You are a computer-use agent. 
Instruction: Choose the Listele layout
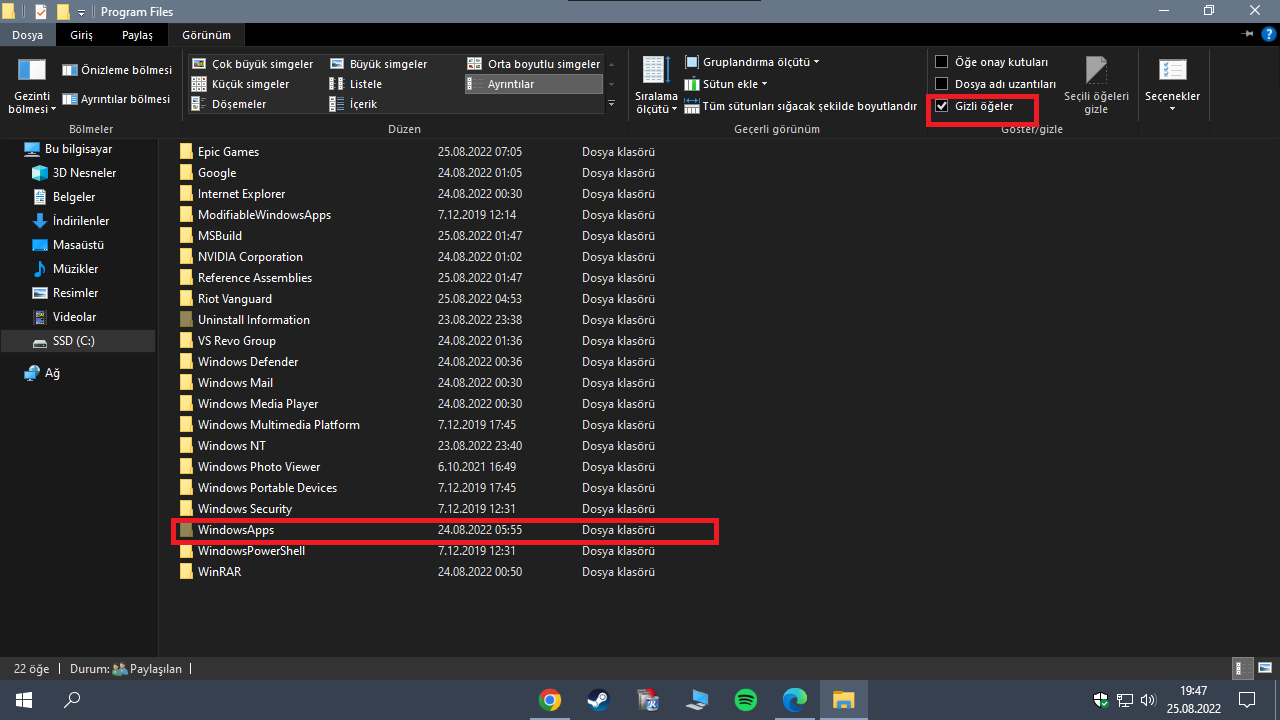coord(356,84)
